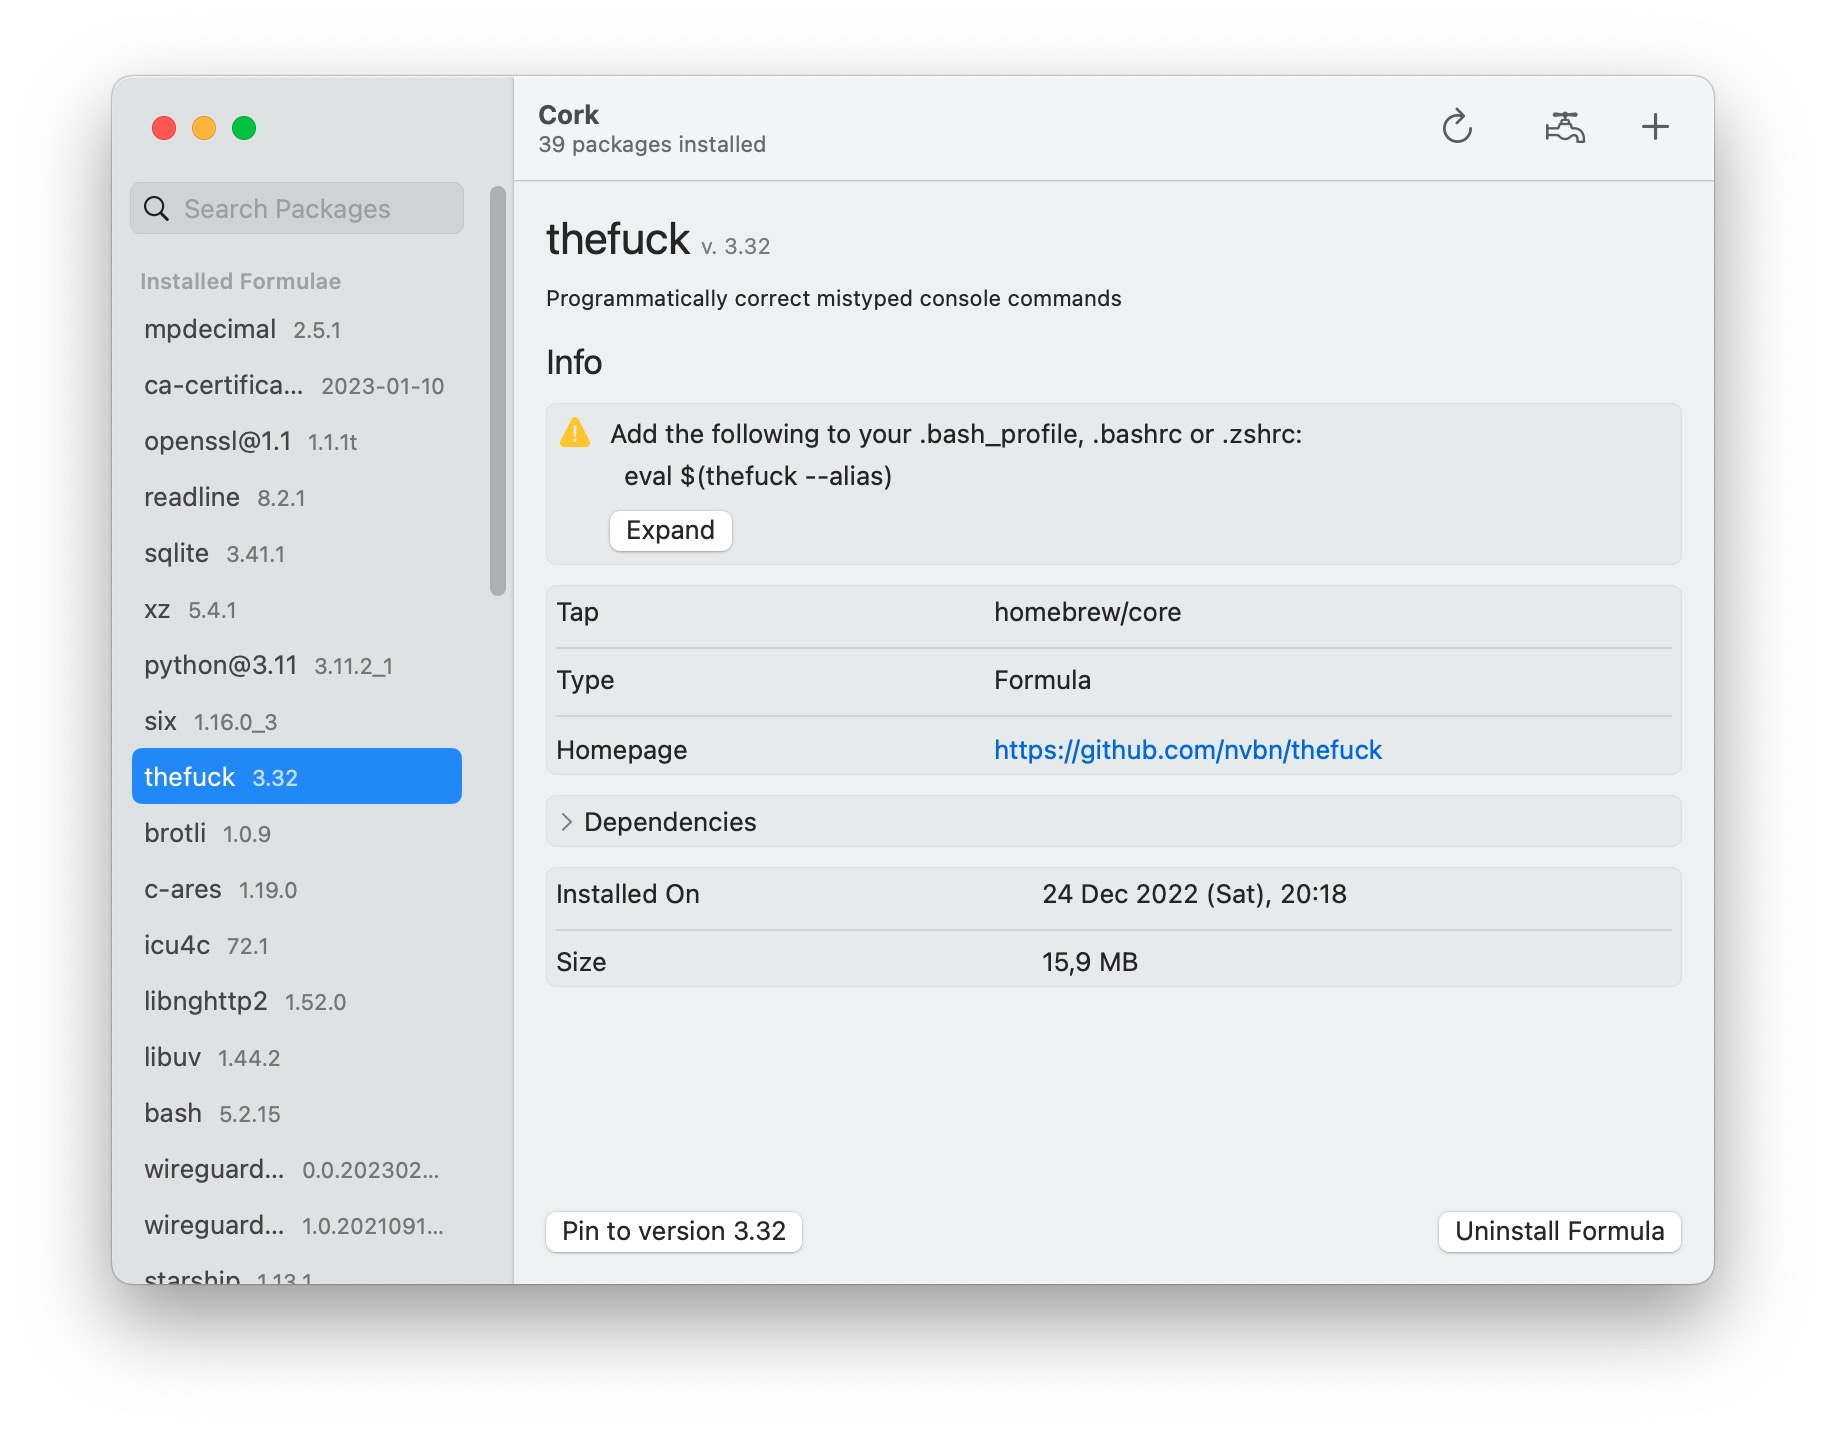The image size is (1826, 1432).
Task: Click the 'v. 3.32' version label
Action: pyautogui.click(x=735, y=246)
